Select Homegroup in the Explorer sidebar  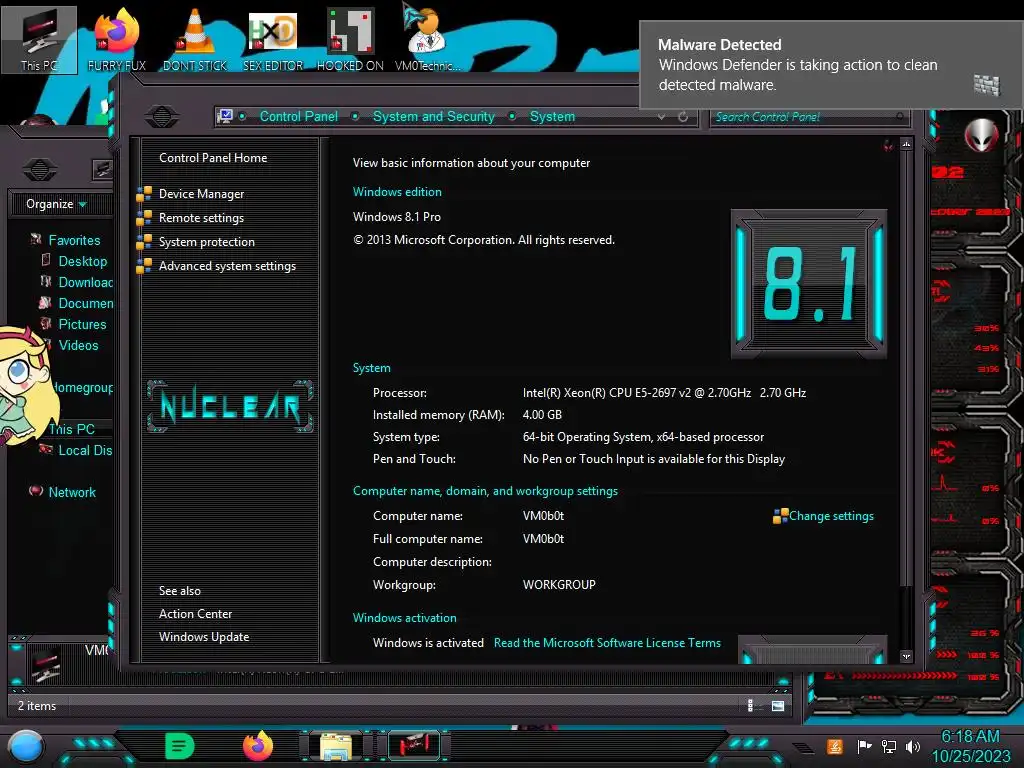pyautogui.click(x=82, y=387)
